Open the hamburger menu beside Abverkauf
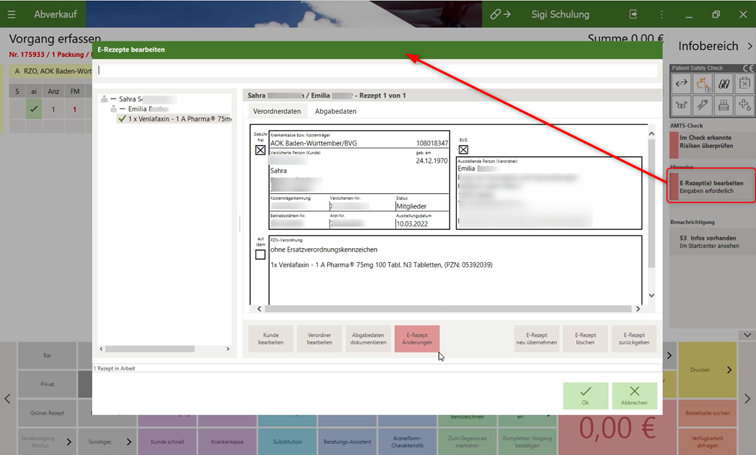 point(12,14)
